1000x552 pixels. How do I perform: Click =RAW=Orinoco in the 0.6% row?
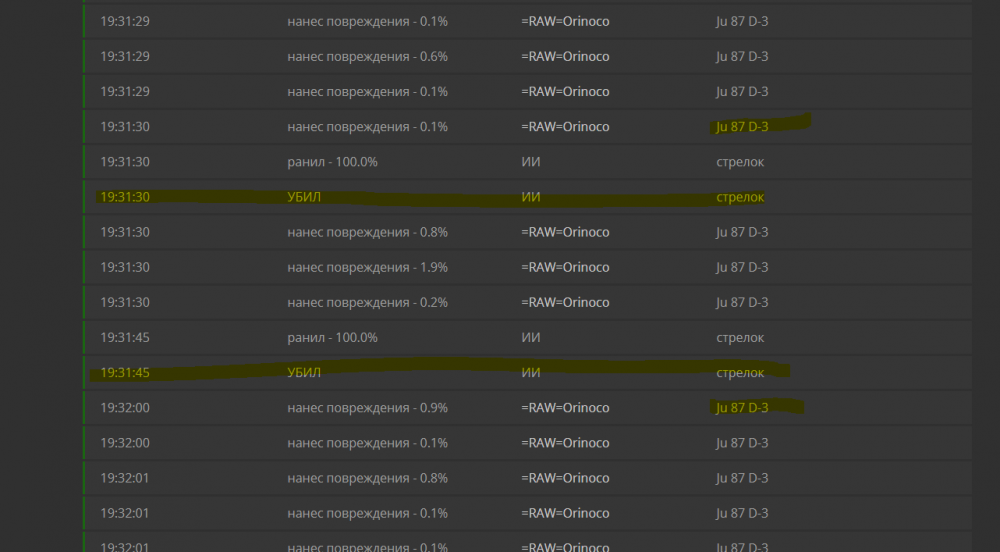click(x=565, y=57)
